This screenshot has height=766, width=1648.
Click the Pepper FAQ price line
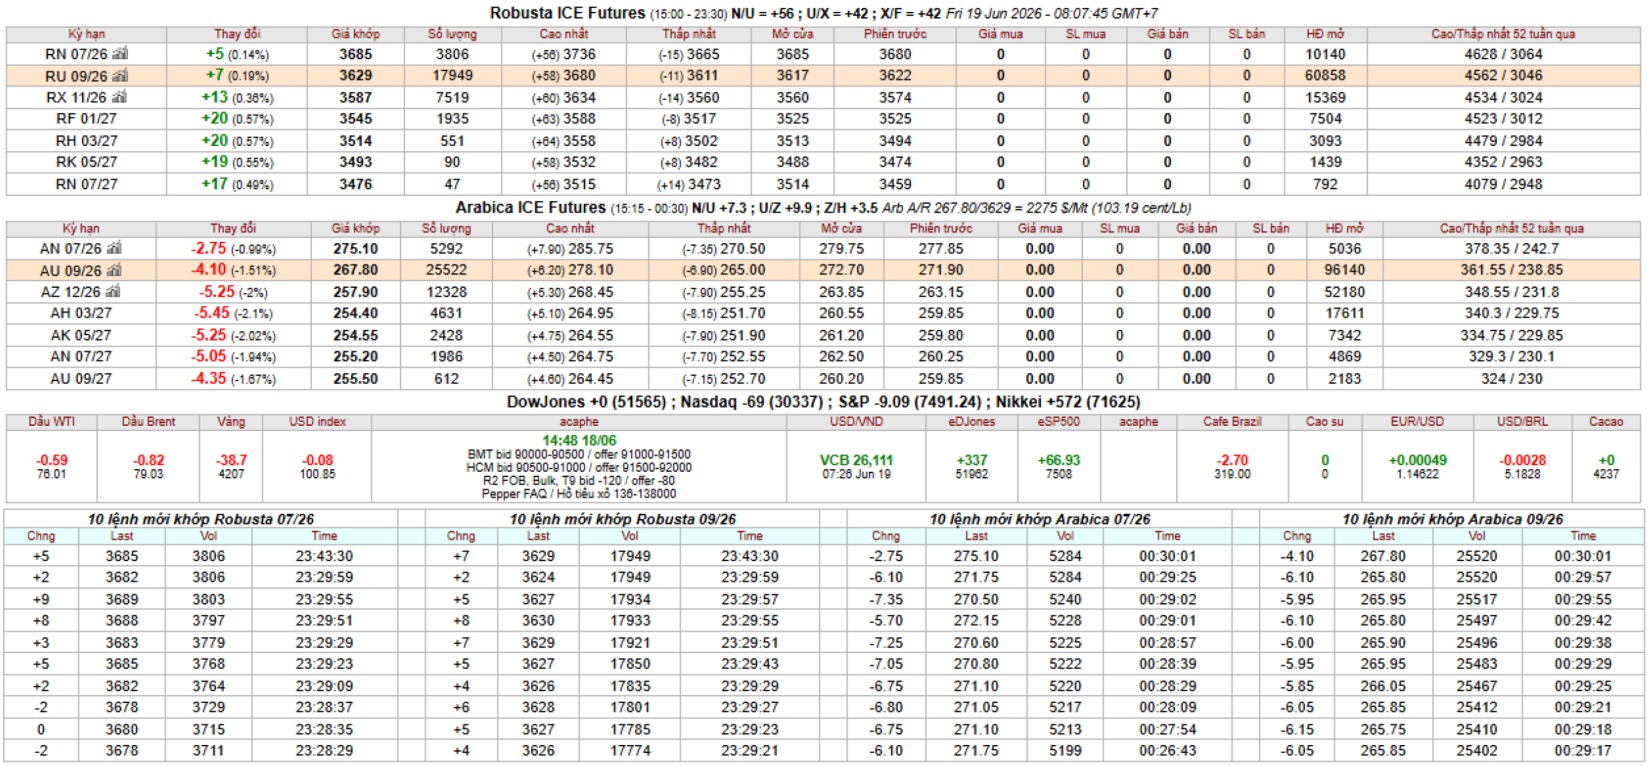(x=579, y=494)
